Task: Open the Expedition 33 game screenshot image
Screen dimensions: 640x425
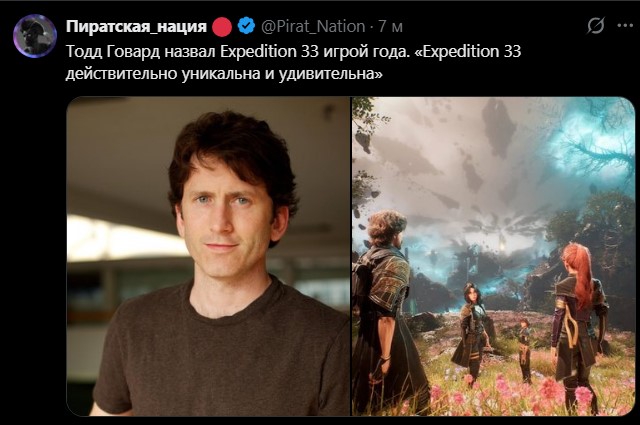Action: click(x=493, y=256)
